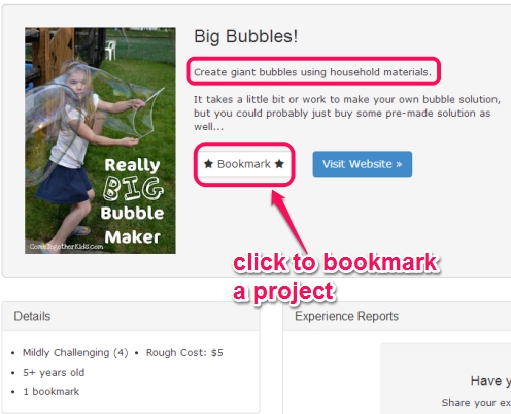This screenshot has height=414, width=511.
Task: Click the 1 bookmark count item
Action: [51, 391]
